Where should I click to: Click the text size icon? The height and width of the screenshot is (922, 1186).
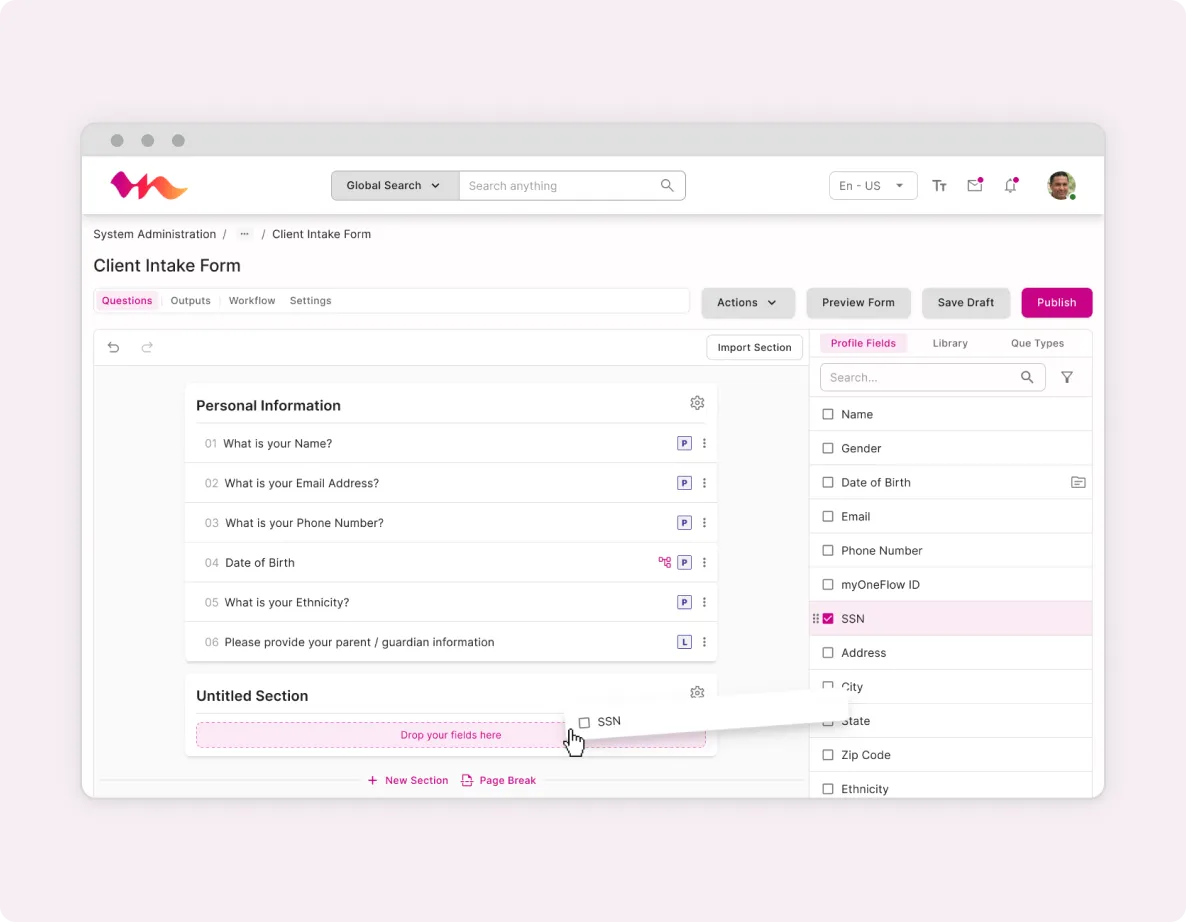coord(939,186)
